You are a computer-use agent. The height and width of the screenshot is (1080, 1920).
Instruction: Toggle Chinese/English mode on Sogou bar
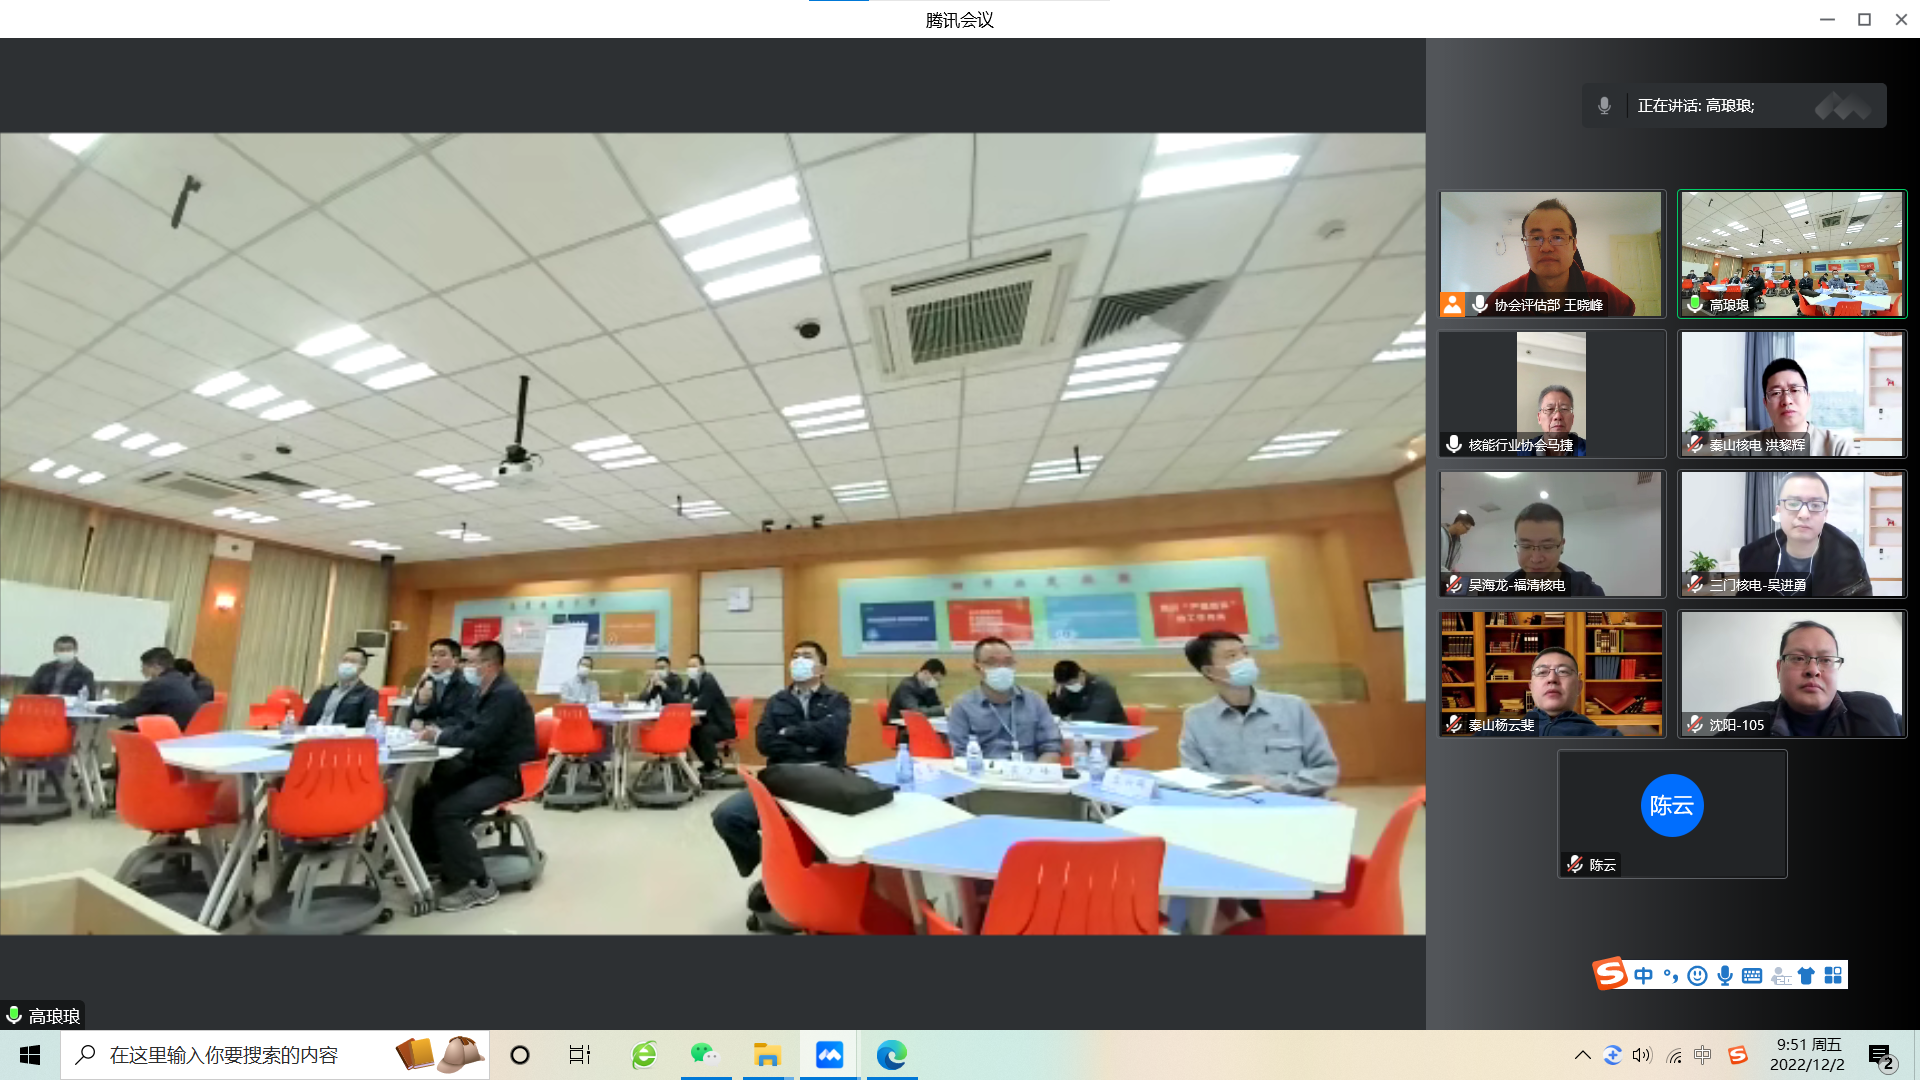(x=1644, y=976)
